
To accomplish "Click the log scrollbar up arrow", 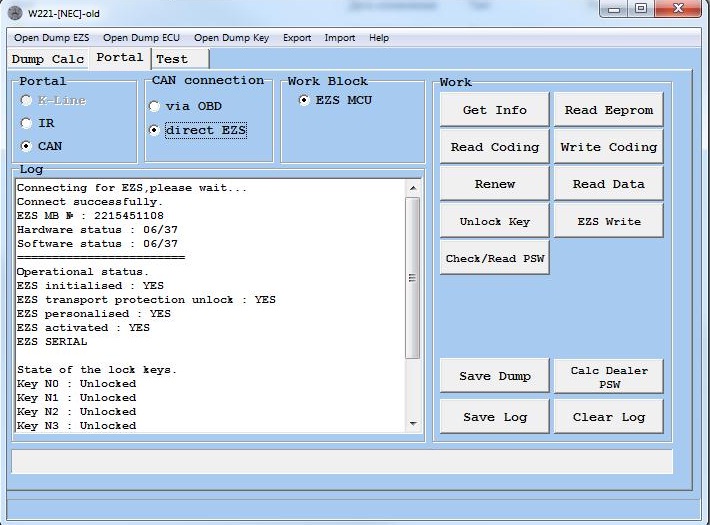I will pos(413,188).
